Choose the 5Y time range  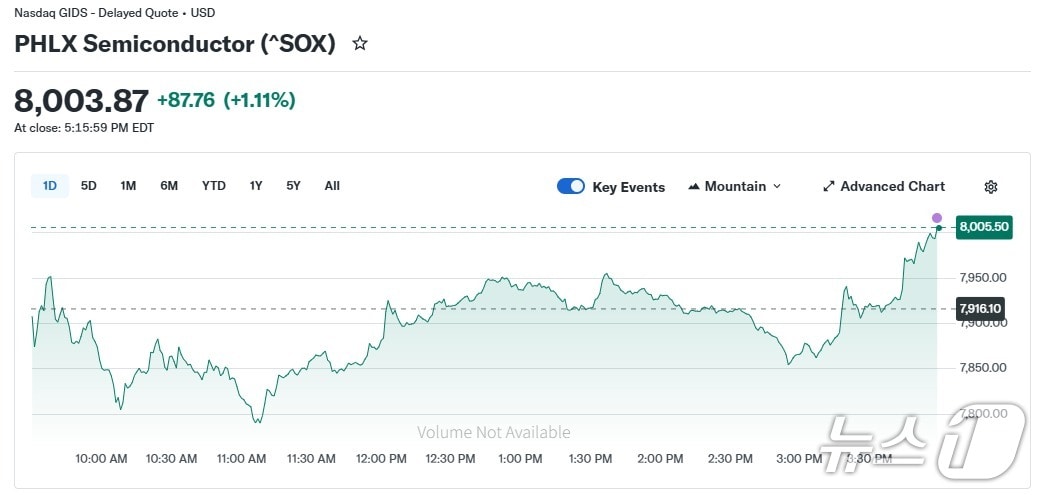tap(293, 186)
